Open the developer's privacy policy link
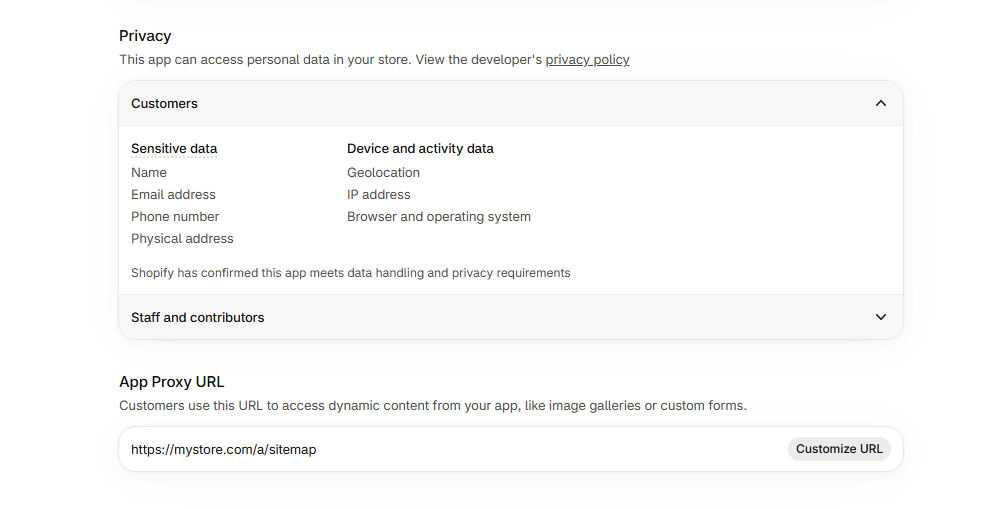984x509 pixels. (587, 60)
